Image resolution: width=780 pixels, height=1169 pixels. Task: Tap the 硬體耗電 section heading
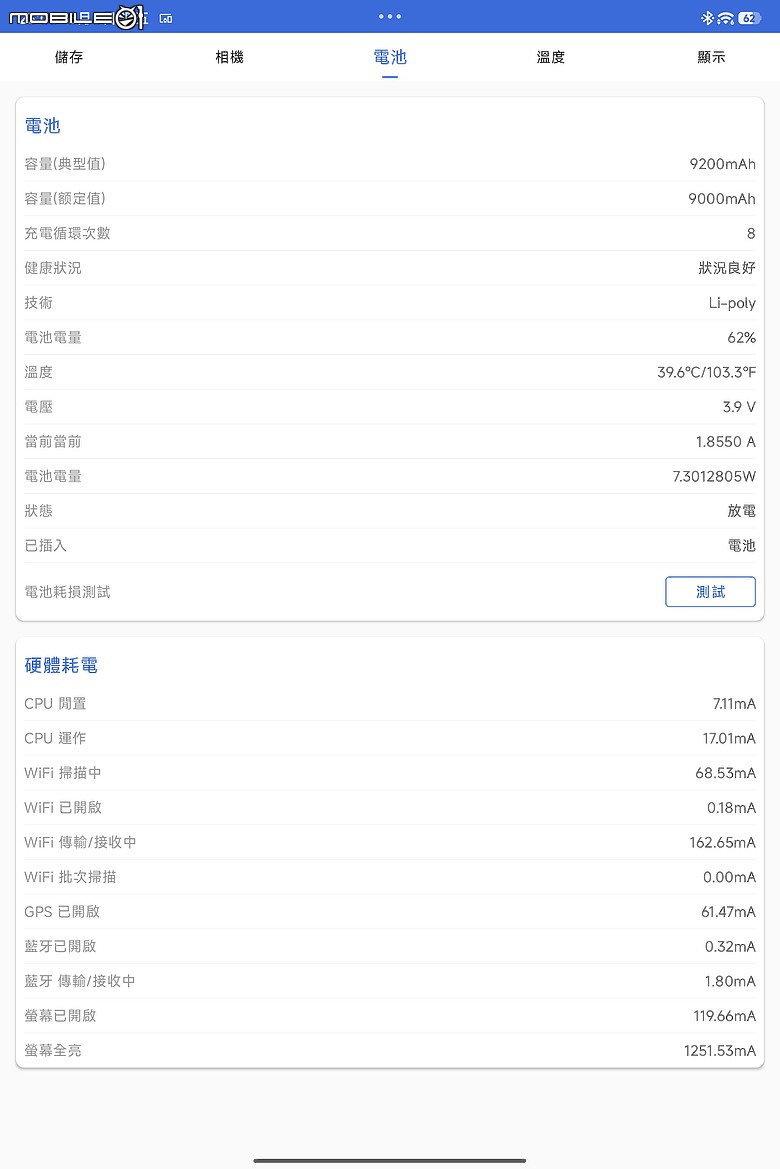coord(61,665)
